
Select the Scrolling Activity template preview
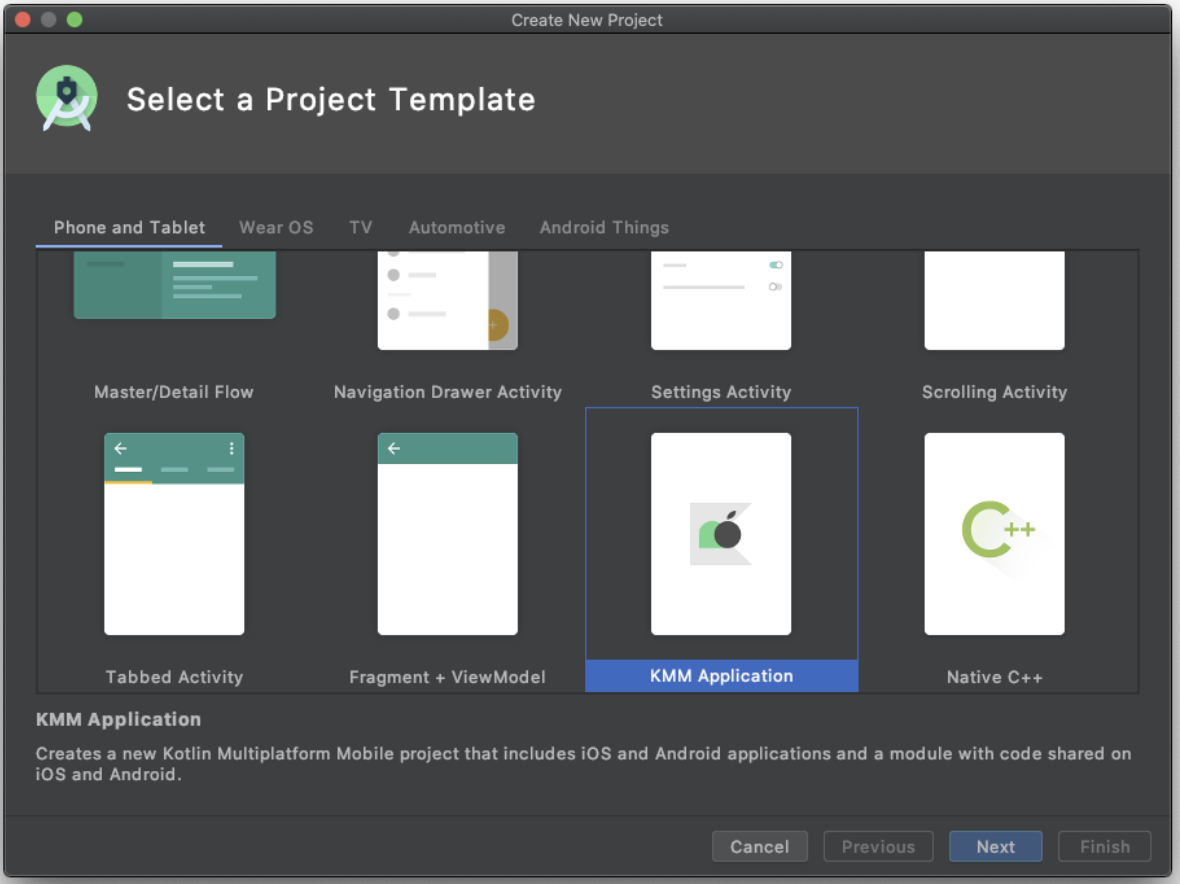click(994, 300)
